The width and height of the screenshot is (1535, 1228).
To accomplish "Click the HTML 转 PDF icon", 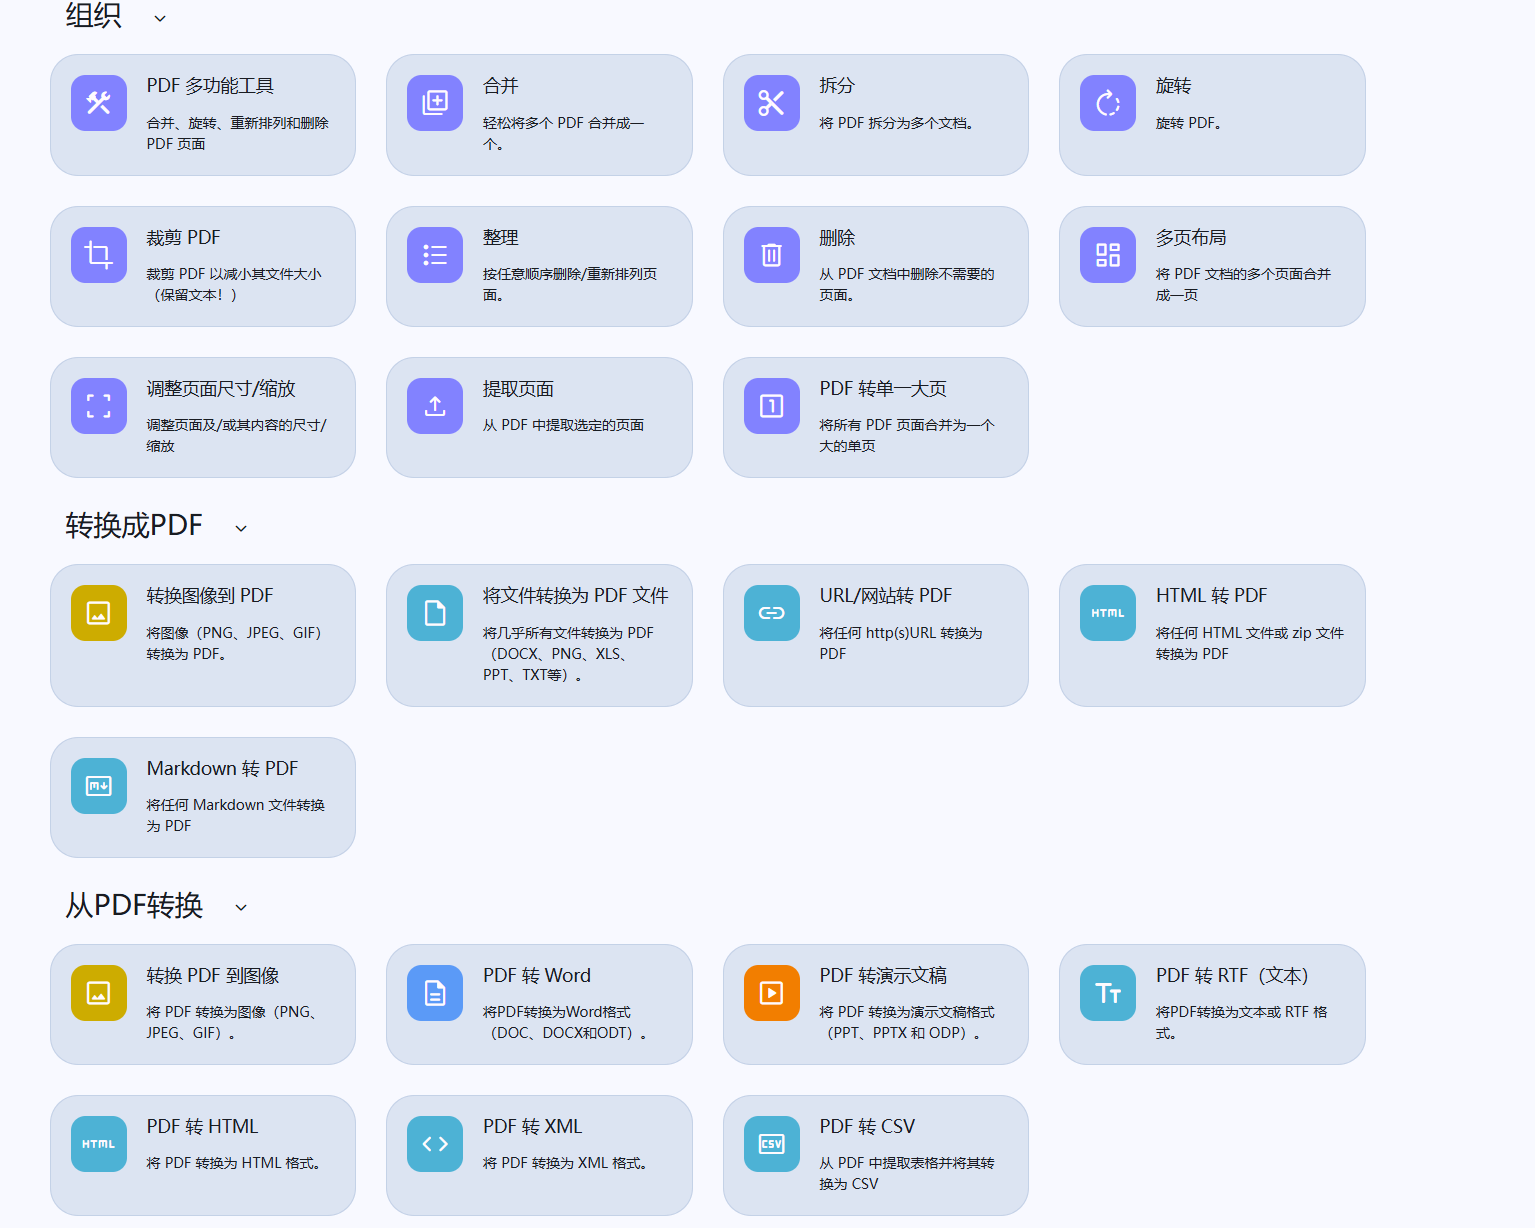I will click(1108, 613).
